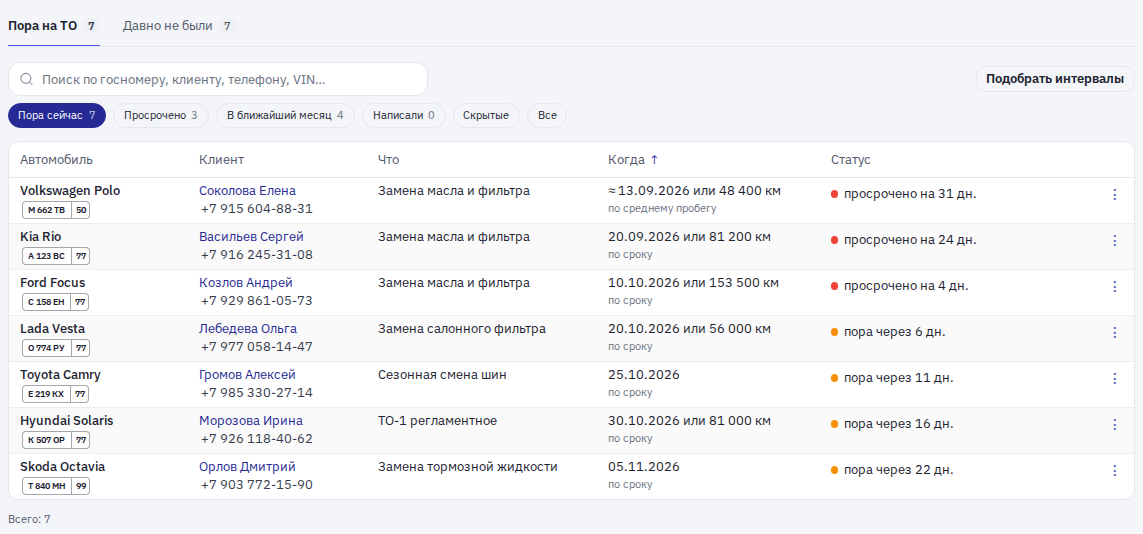Open client Морозова Ирина
The height and width of the screenshot is (534, 1143).
(251, 420)
